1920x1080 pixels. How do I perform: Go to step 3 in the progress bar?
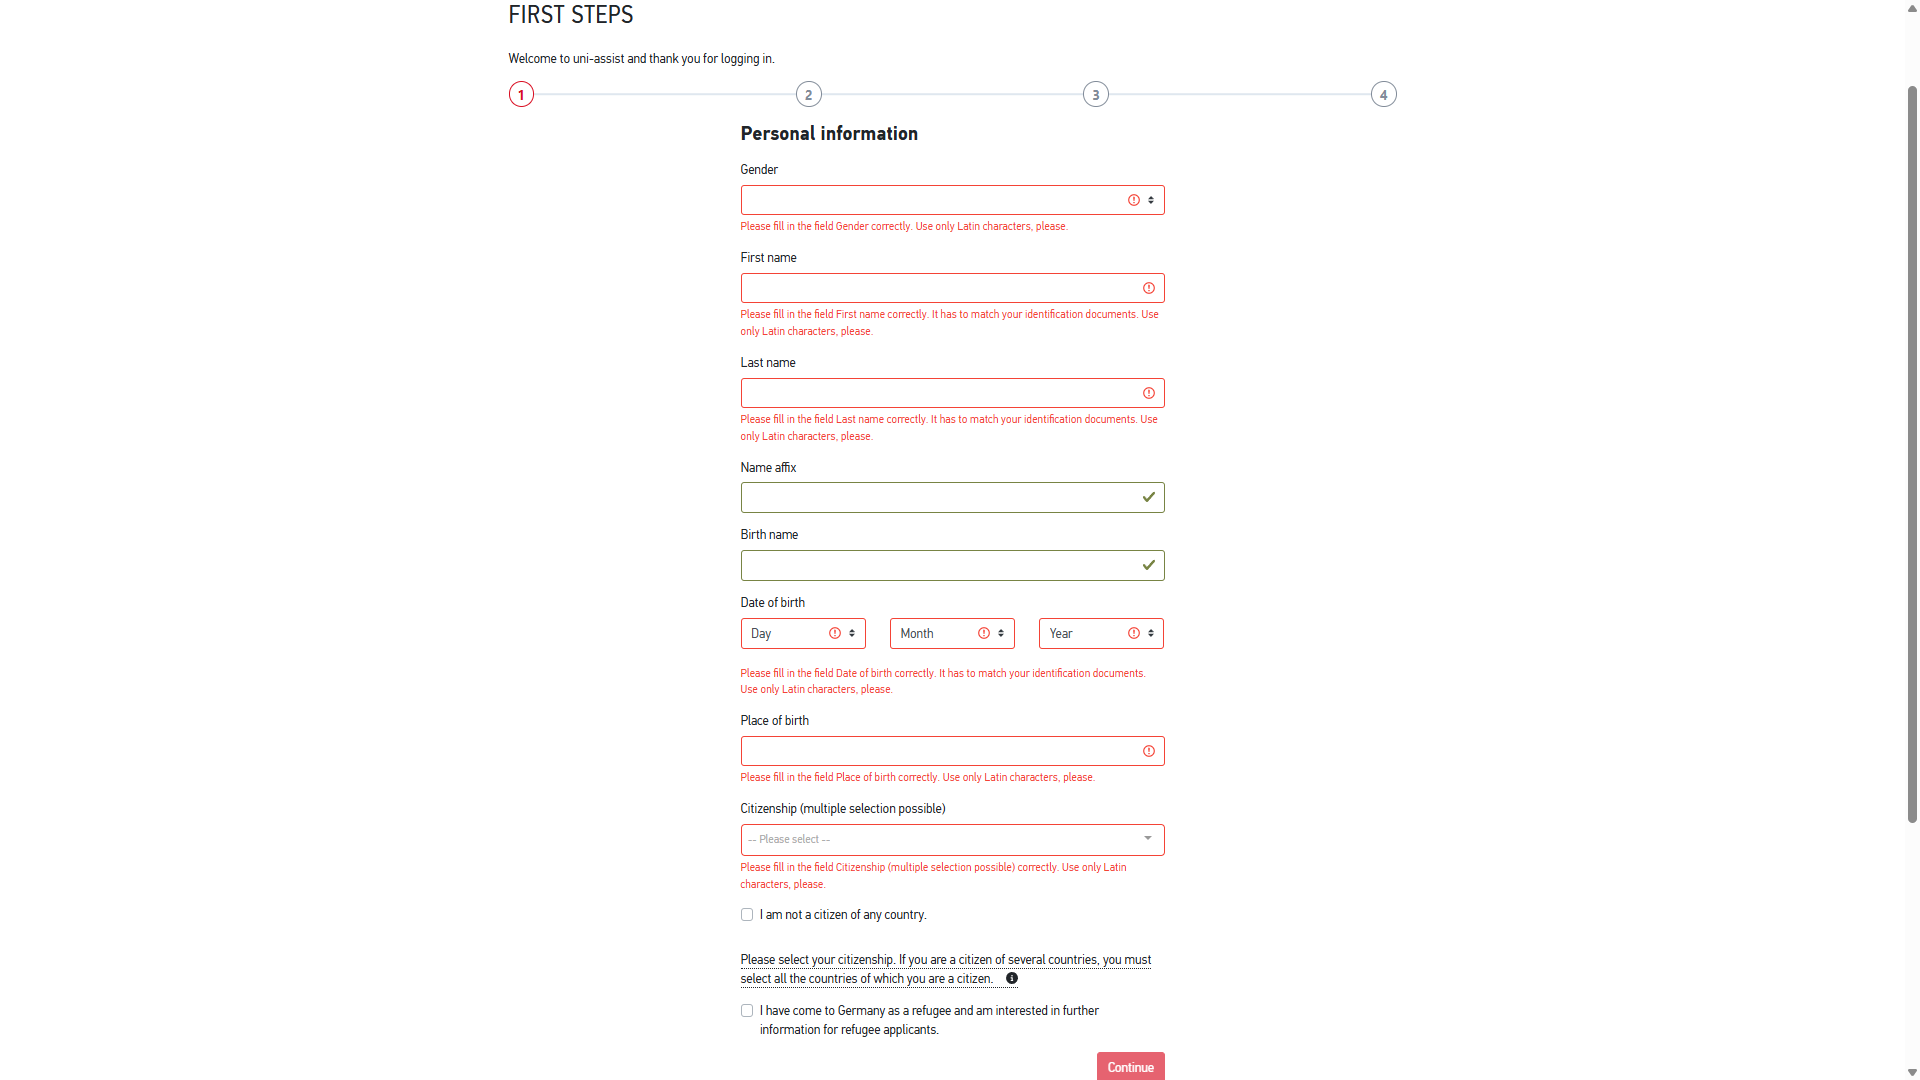(1095, 95)
